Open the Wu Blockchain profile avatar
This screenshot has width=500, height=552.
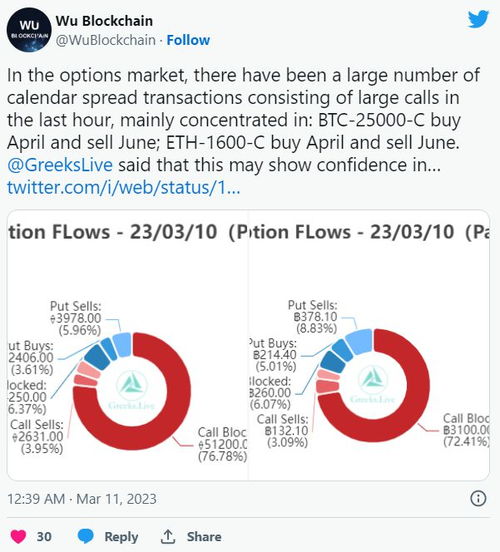(x=29, y=30)
